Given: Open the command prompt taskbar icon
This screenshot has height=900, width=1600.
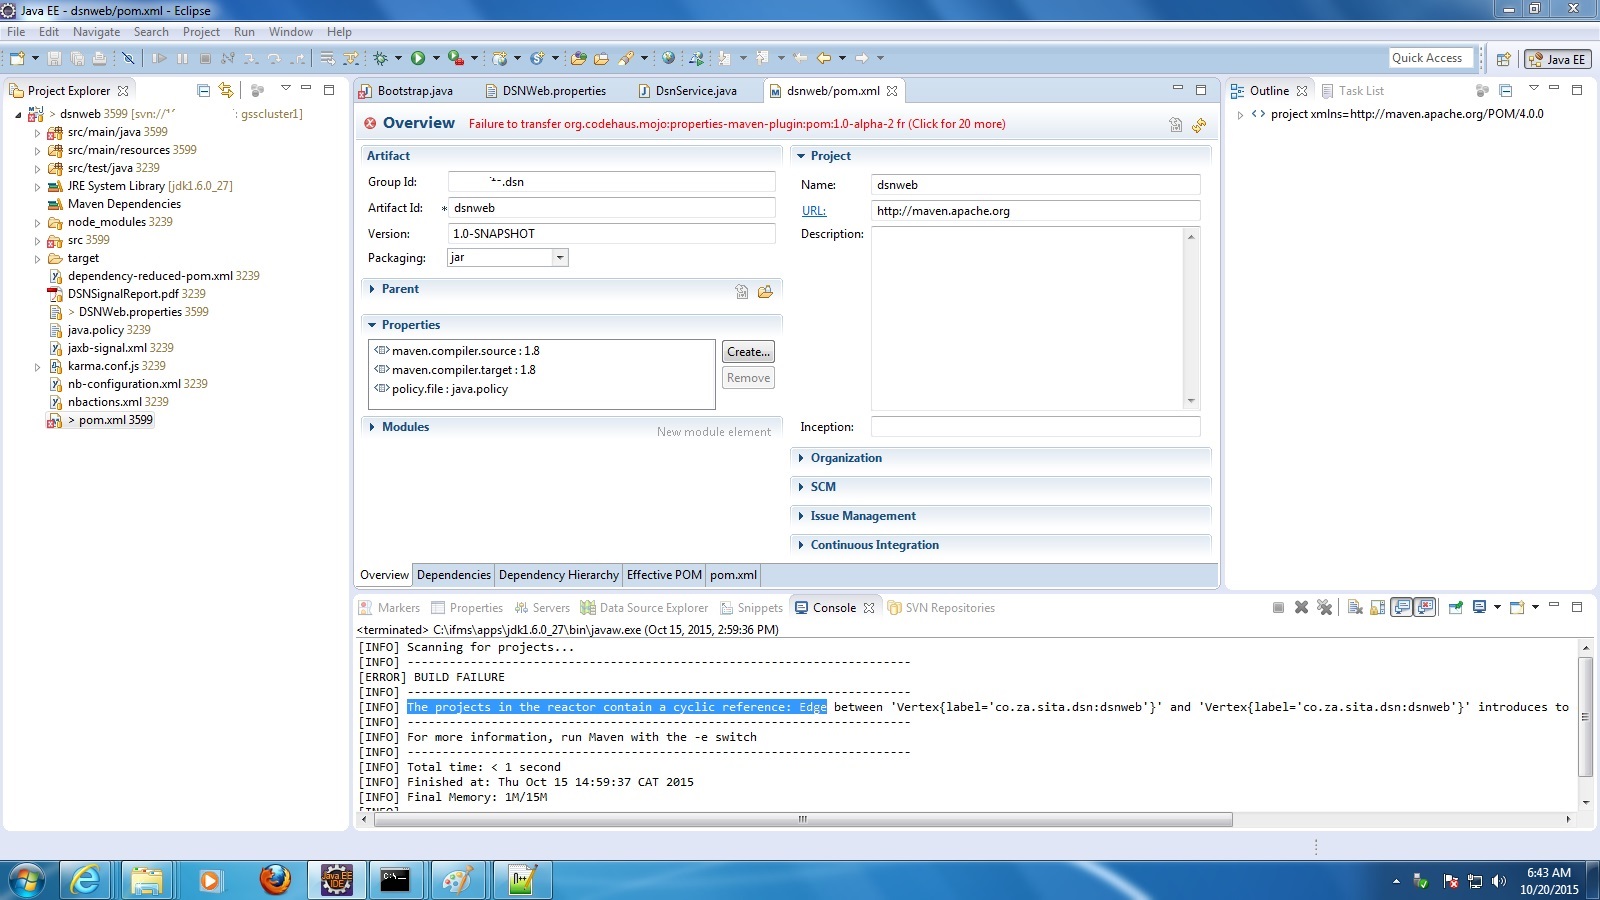Looking at the screenshot, I should (x=395, y=880).
